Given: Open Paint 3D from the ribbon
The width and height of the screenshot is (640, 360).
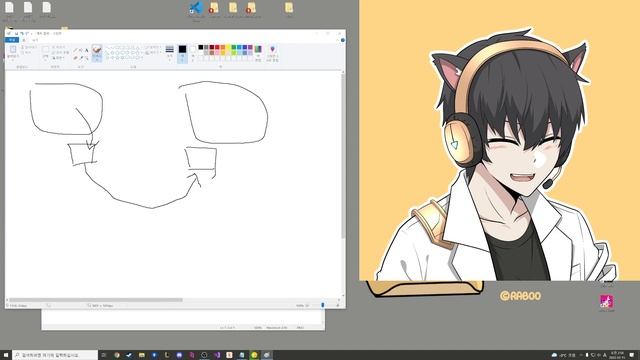Looking at the screenshot, I should (x=272, y=53).
